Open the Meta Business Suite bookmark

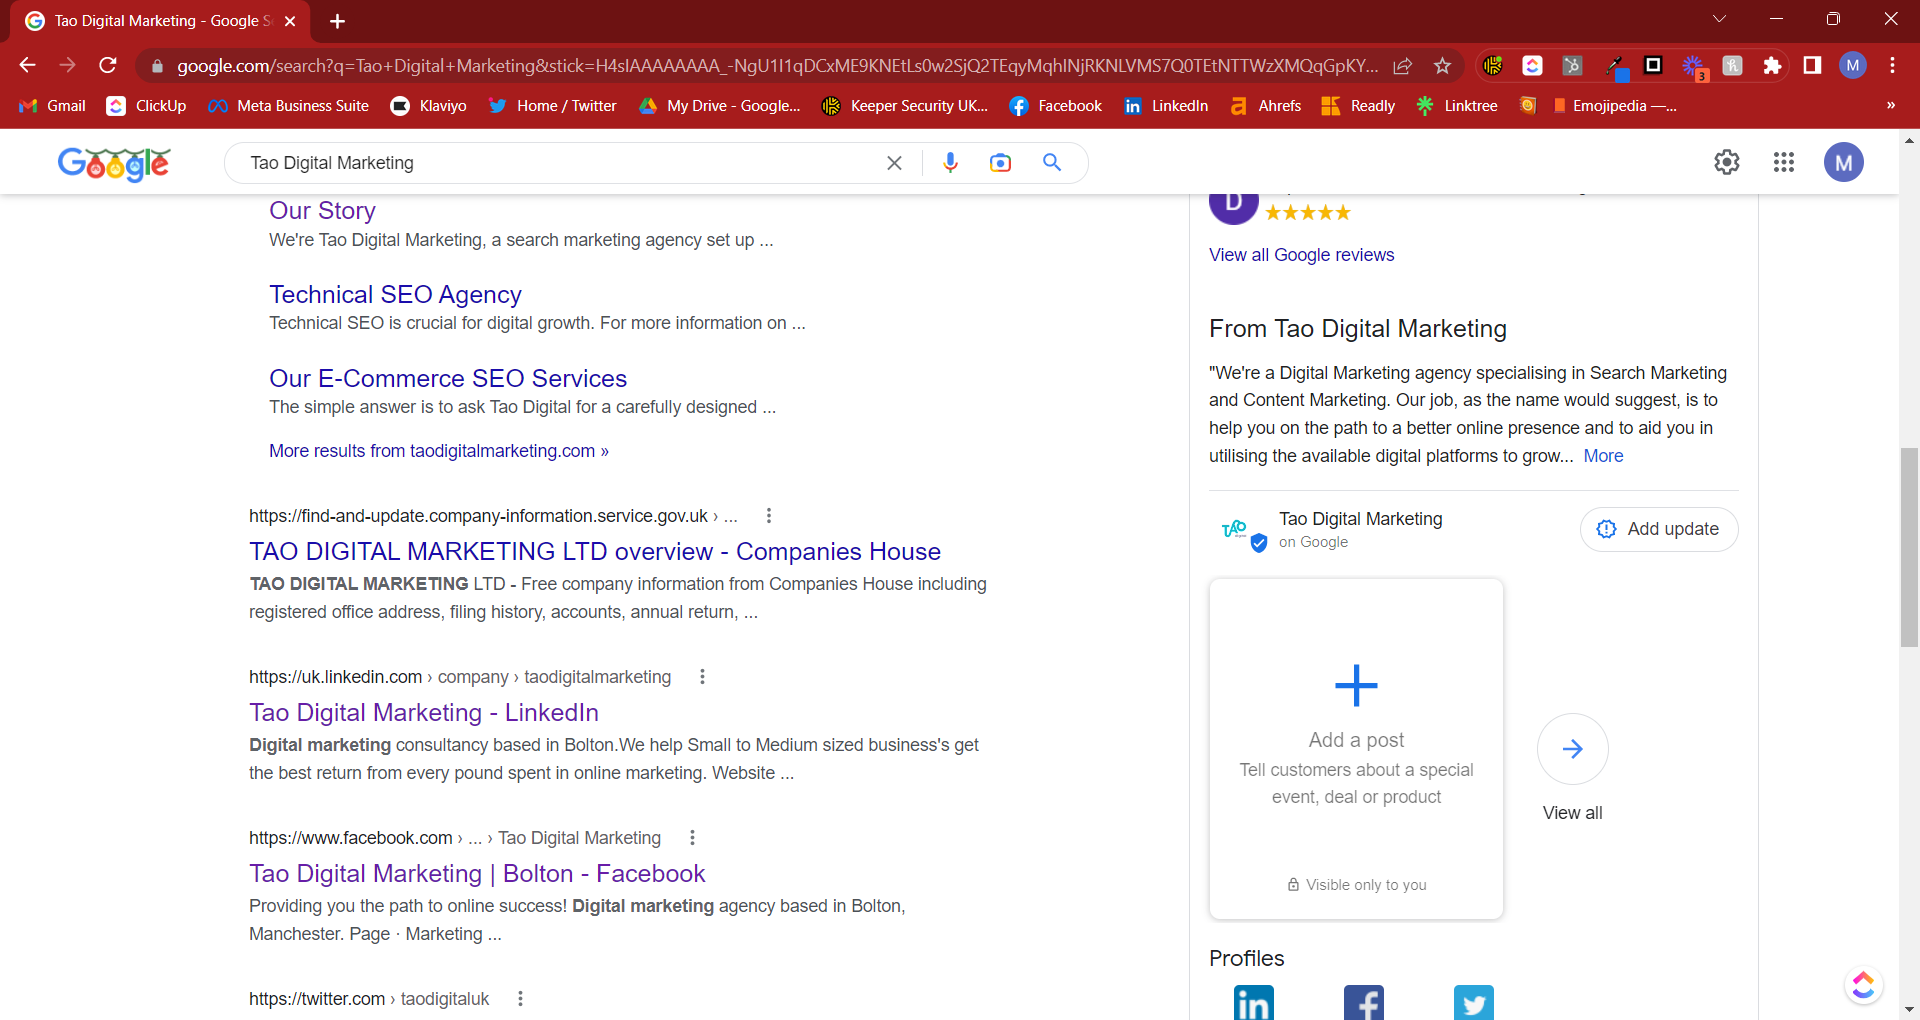pos(289,106)
